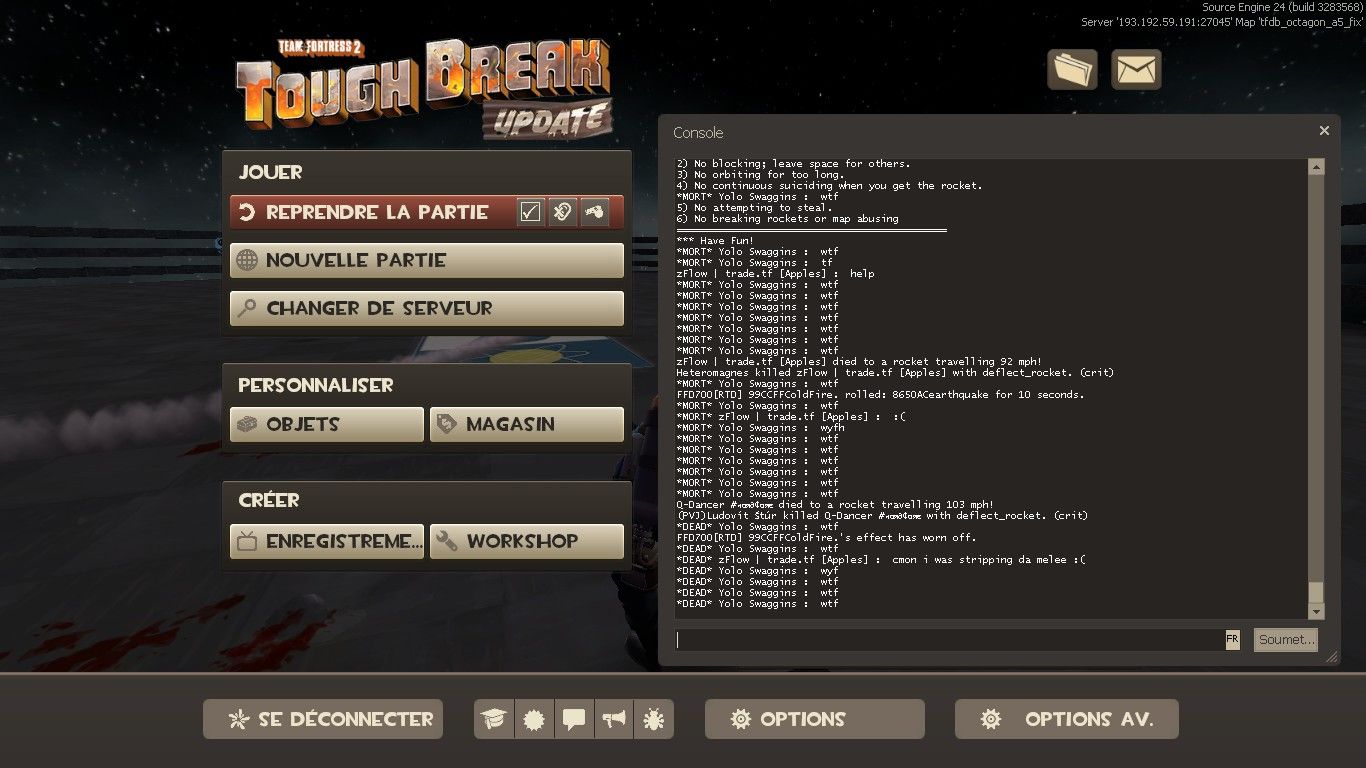Open the folder icon above the console

tap(1072, 70)
